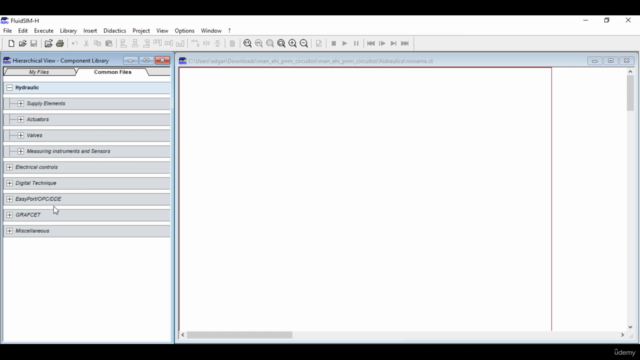Run simulation in single step mode
This screenshot has width=640, height=360.
(382, 43)
